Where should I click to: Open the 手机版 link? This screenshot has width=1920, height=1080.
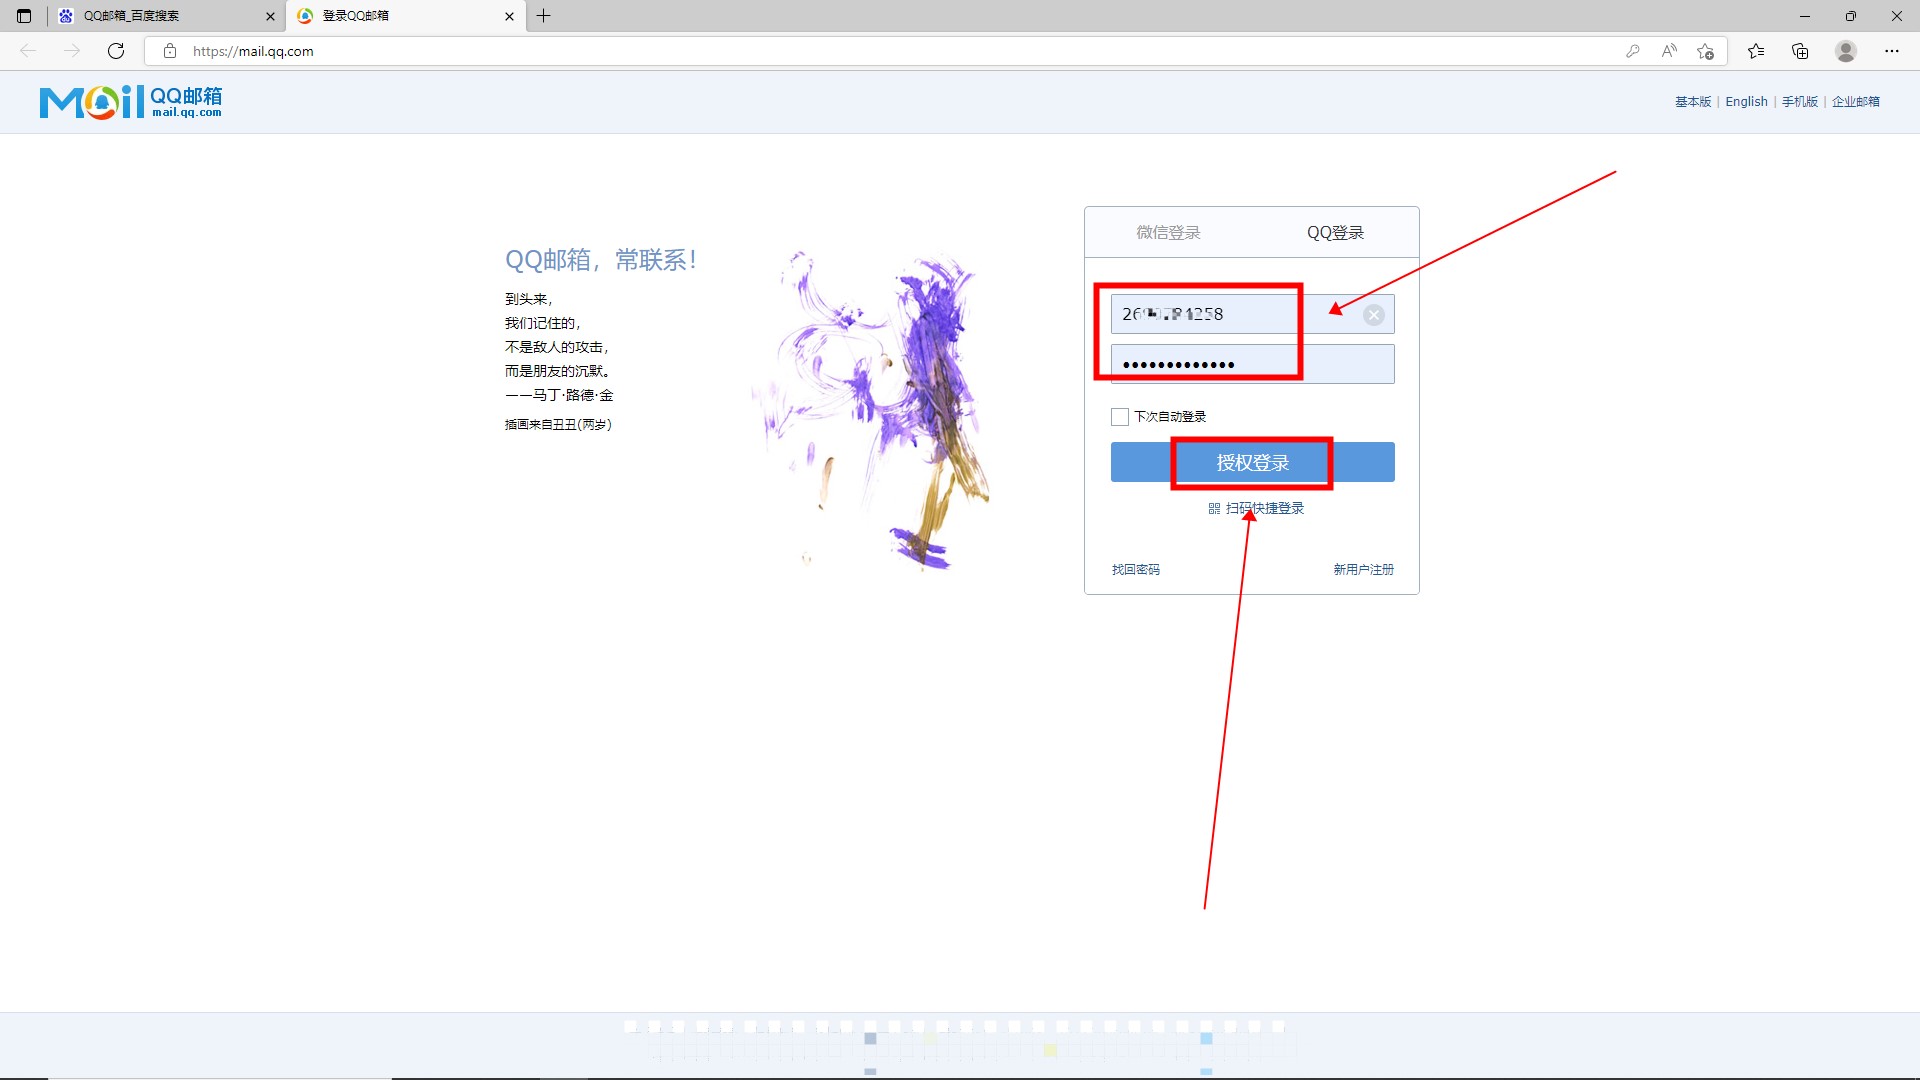click(1800, 102)
